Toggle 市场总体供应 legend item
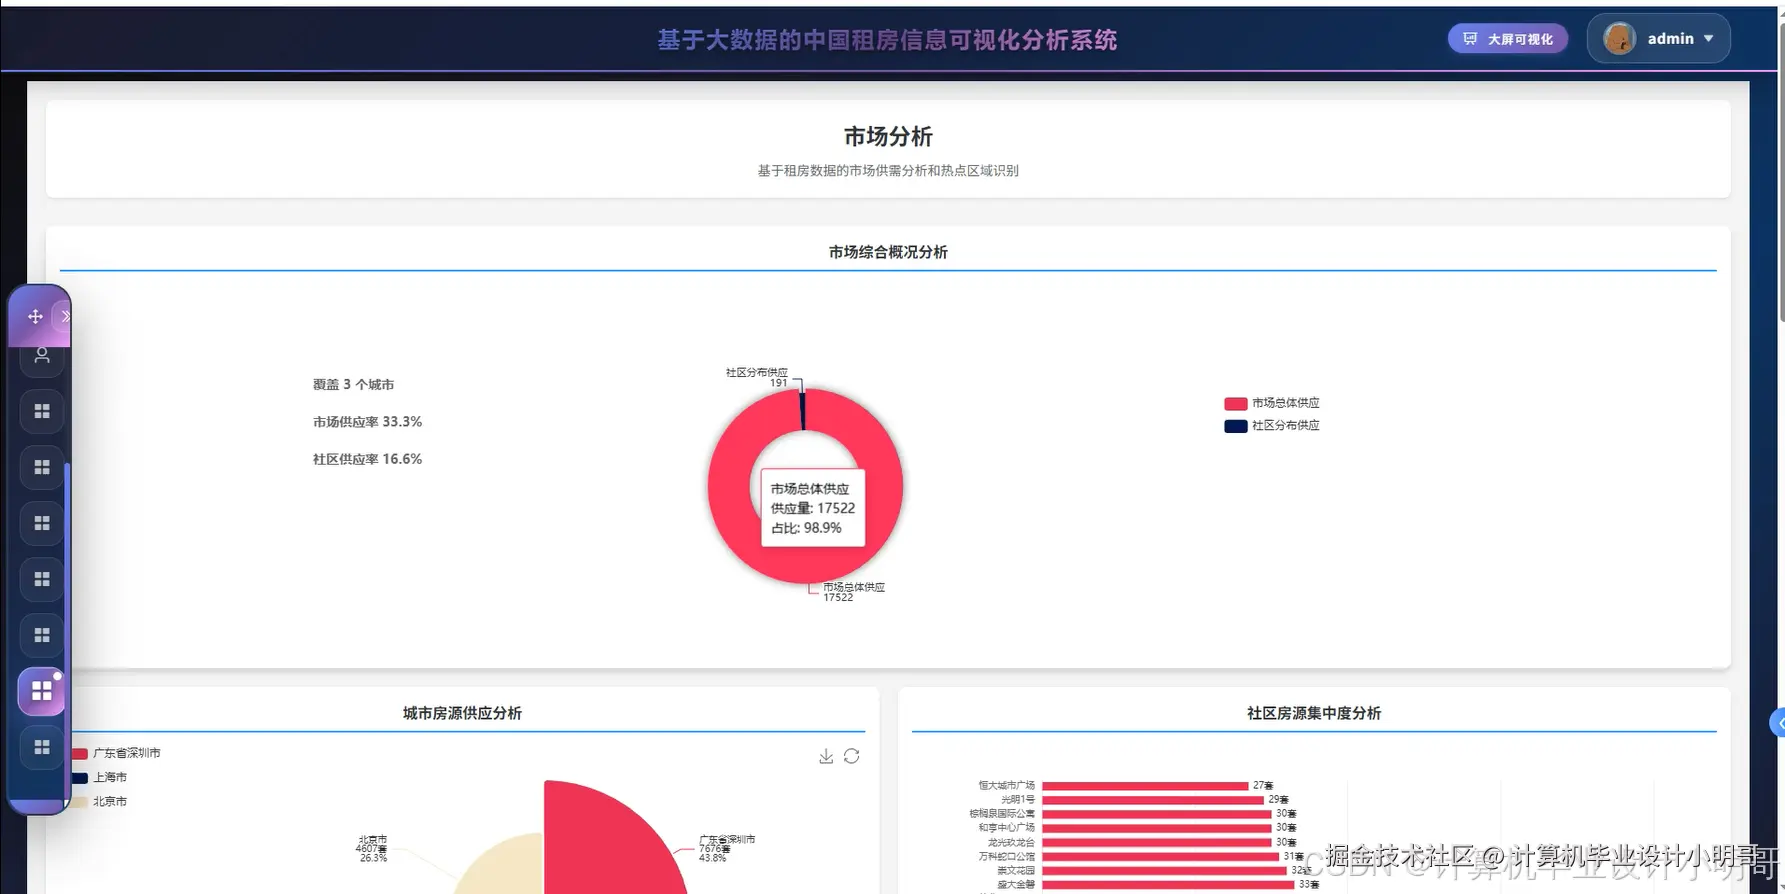This screenshot has height=894, width=1785. (x=1272, y=403)
